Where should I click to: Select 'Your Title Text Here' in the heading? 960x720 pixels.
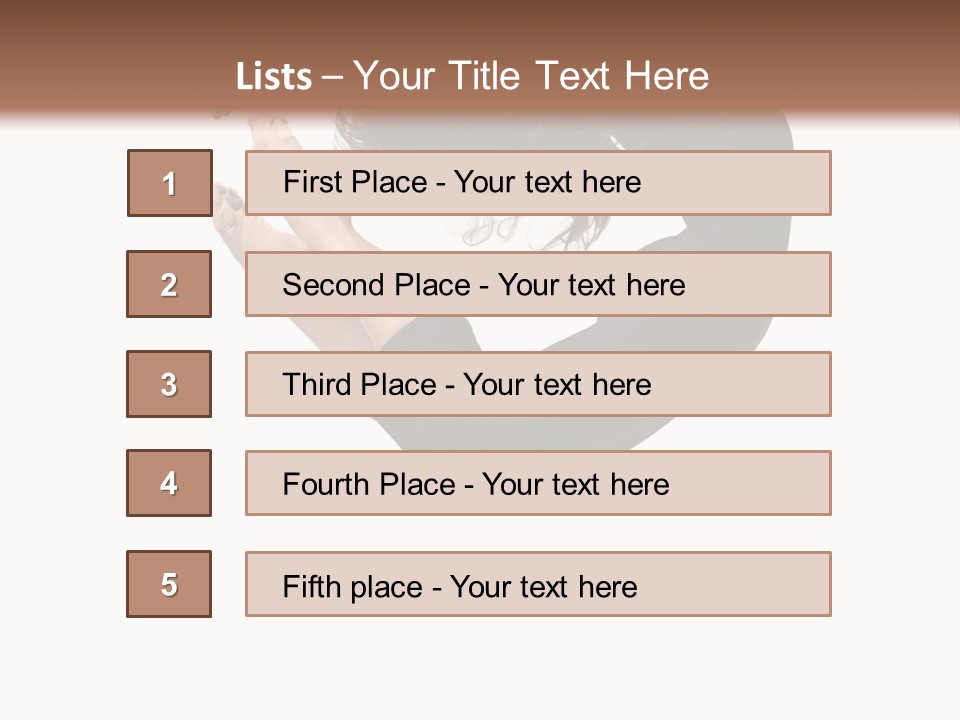click(531, 76)
